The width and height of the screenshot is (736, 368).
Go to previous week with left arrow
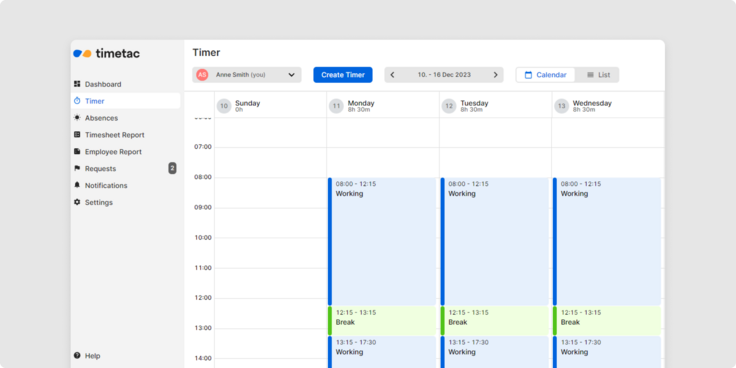pos(392,75)
